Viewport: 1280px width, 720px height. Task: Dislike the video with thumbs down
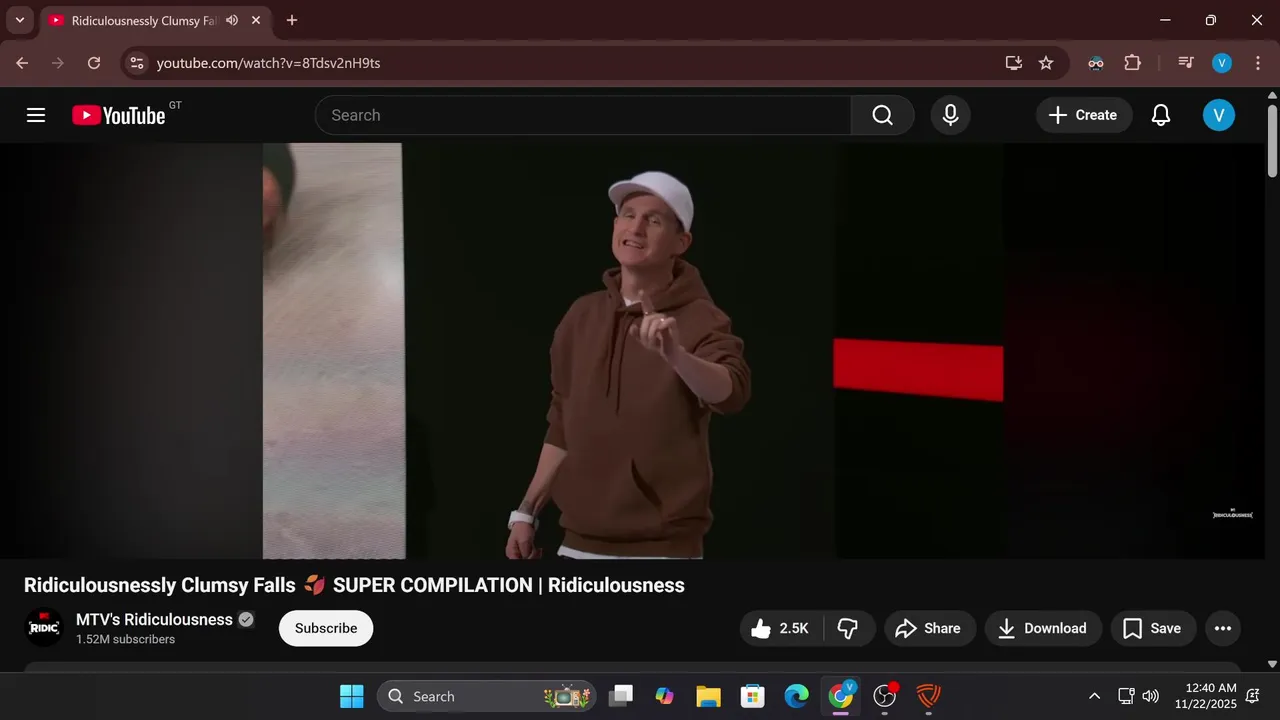848,628
